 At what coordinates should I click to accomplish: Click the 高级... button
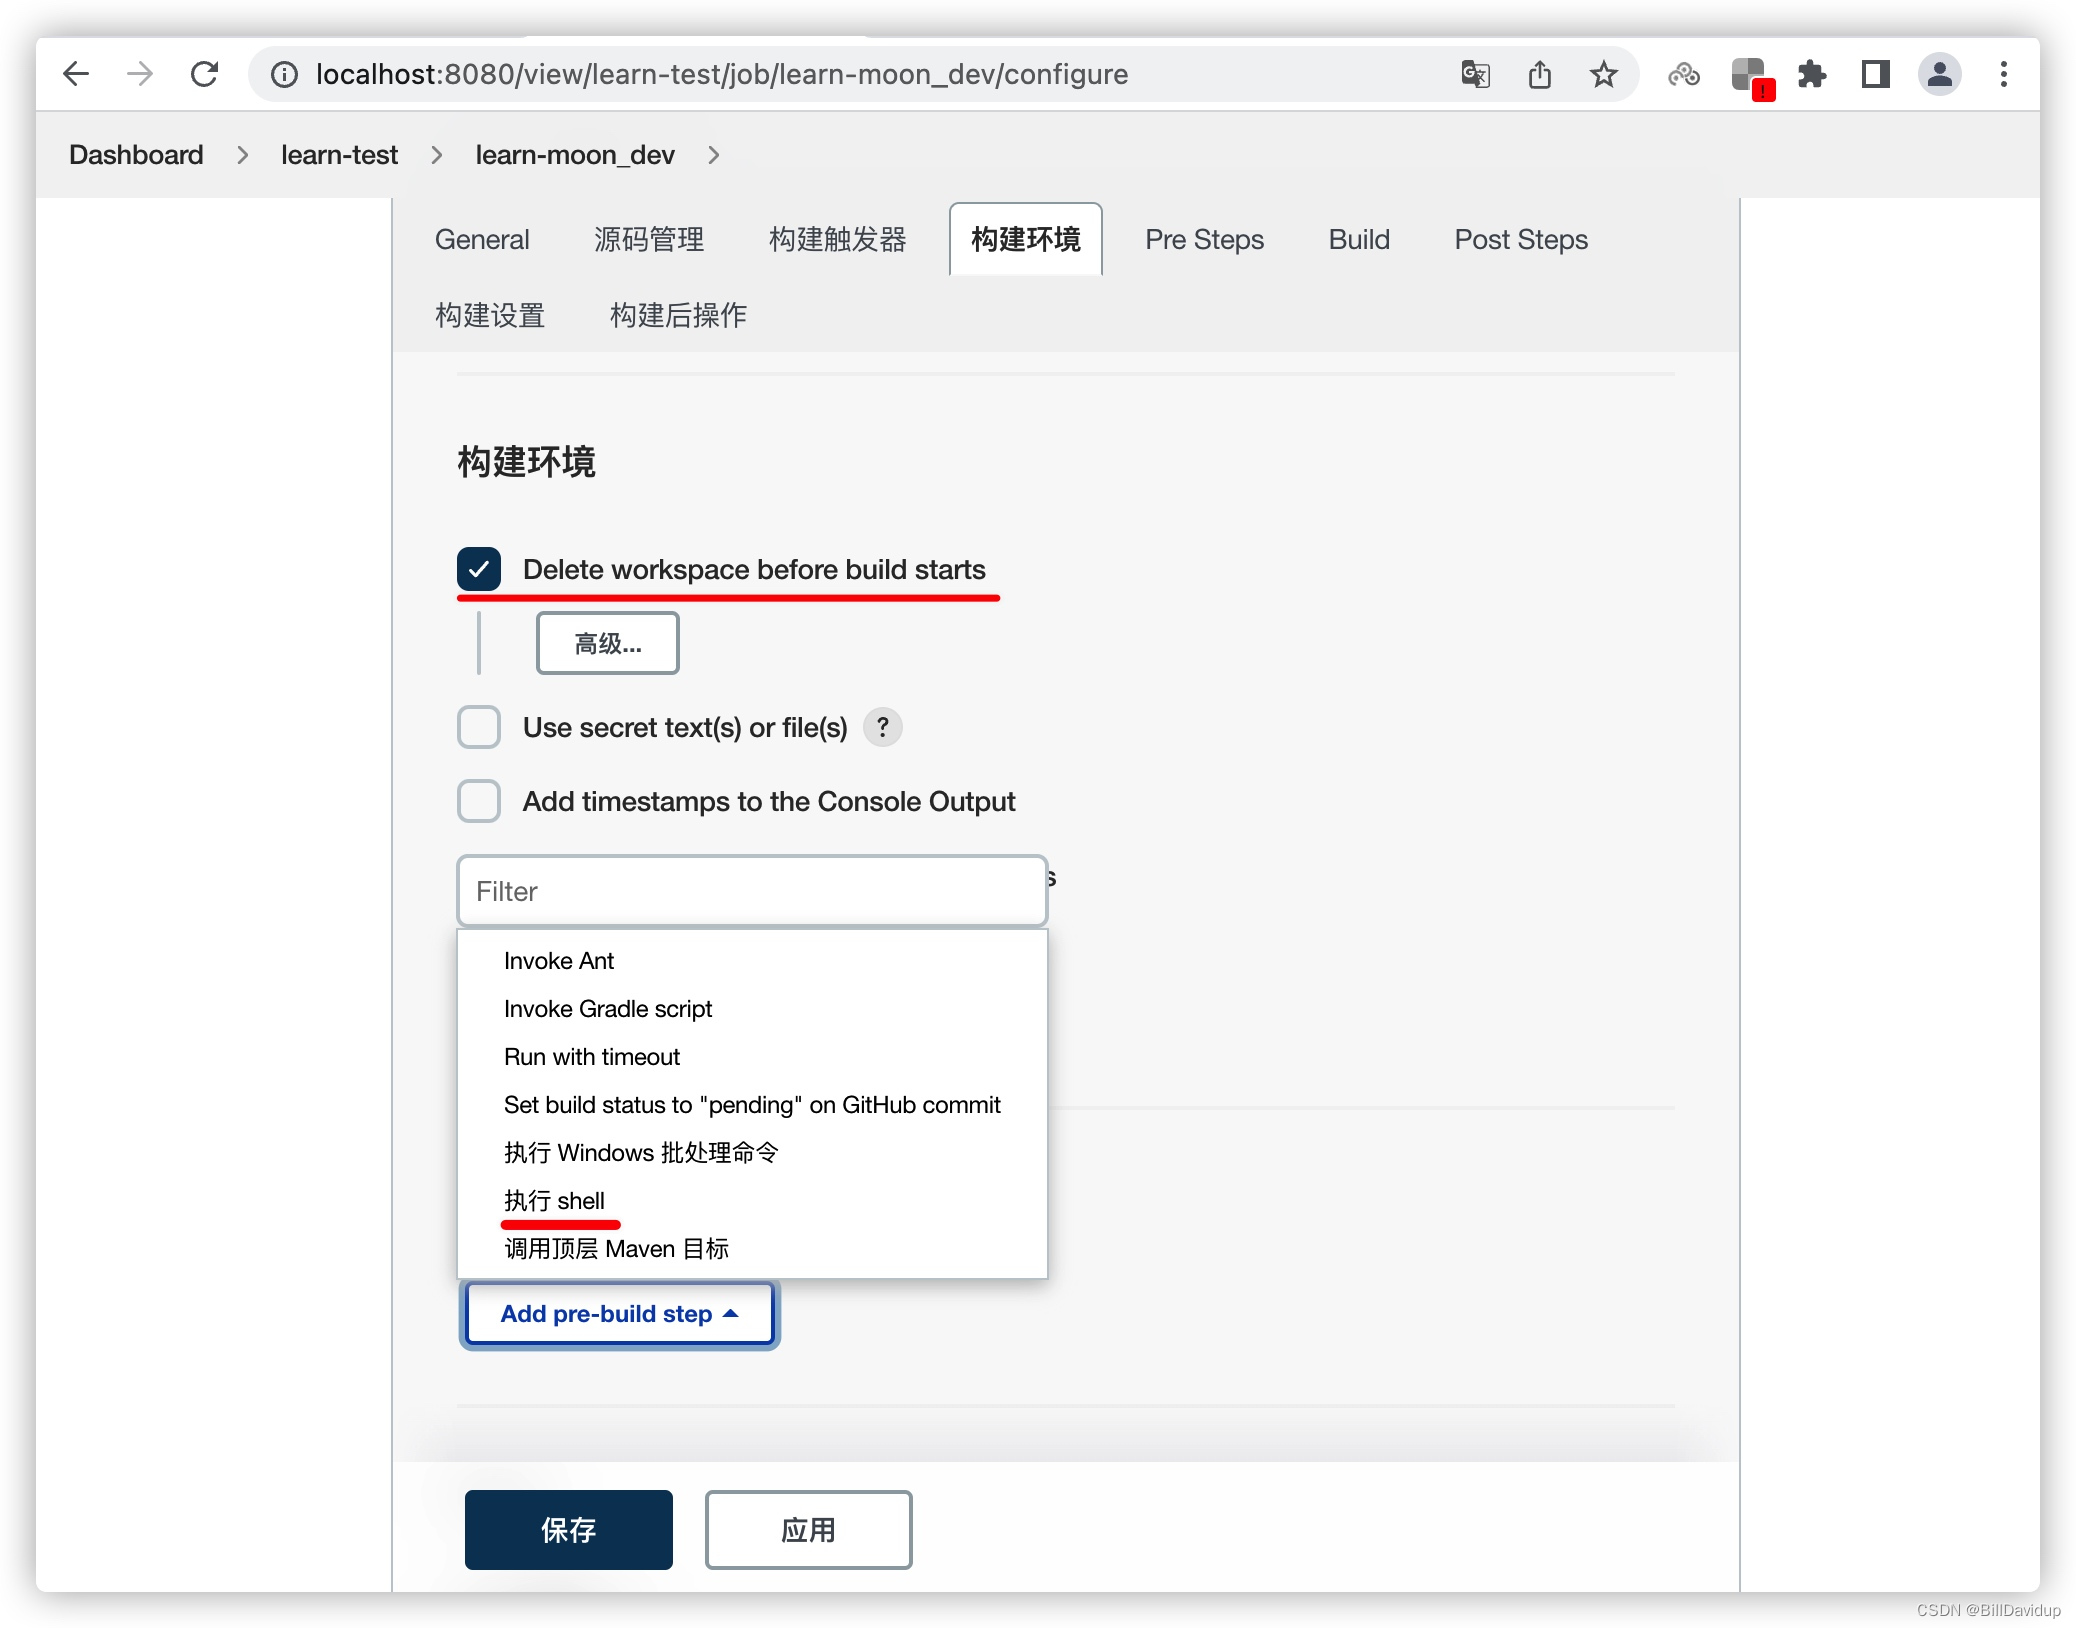click(x=608, y=643)
